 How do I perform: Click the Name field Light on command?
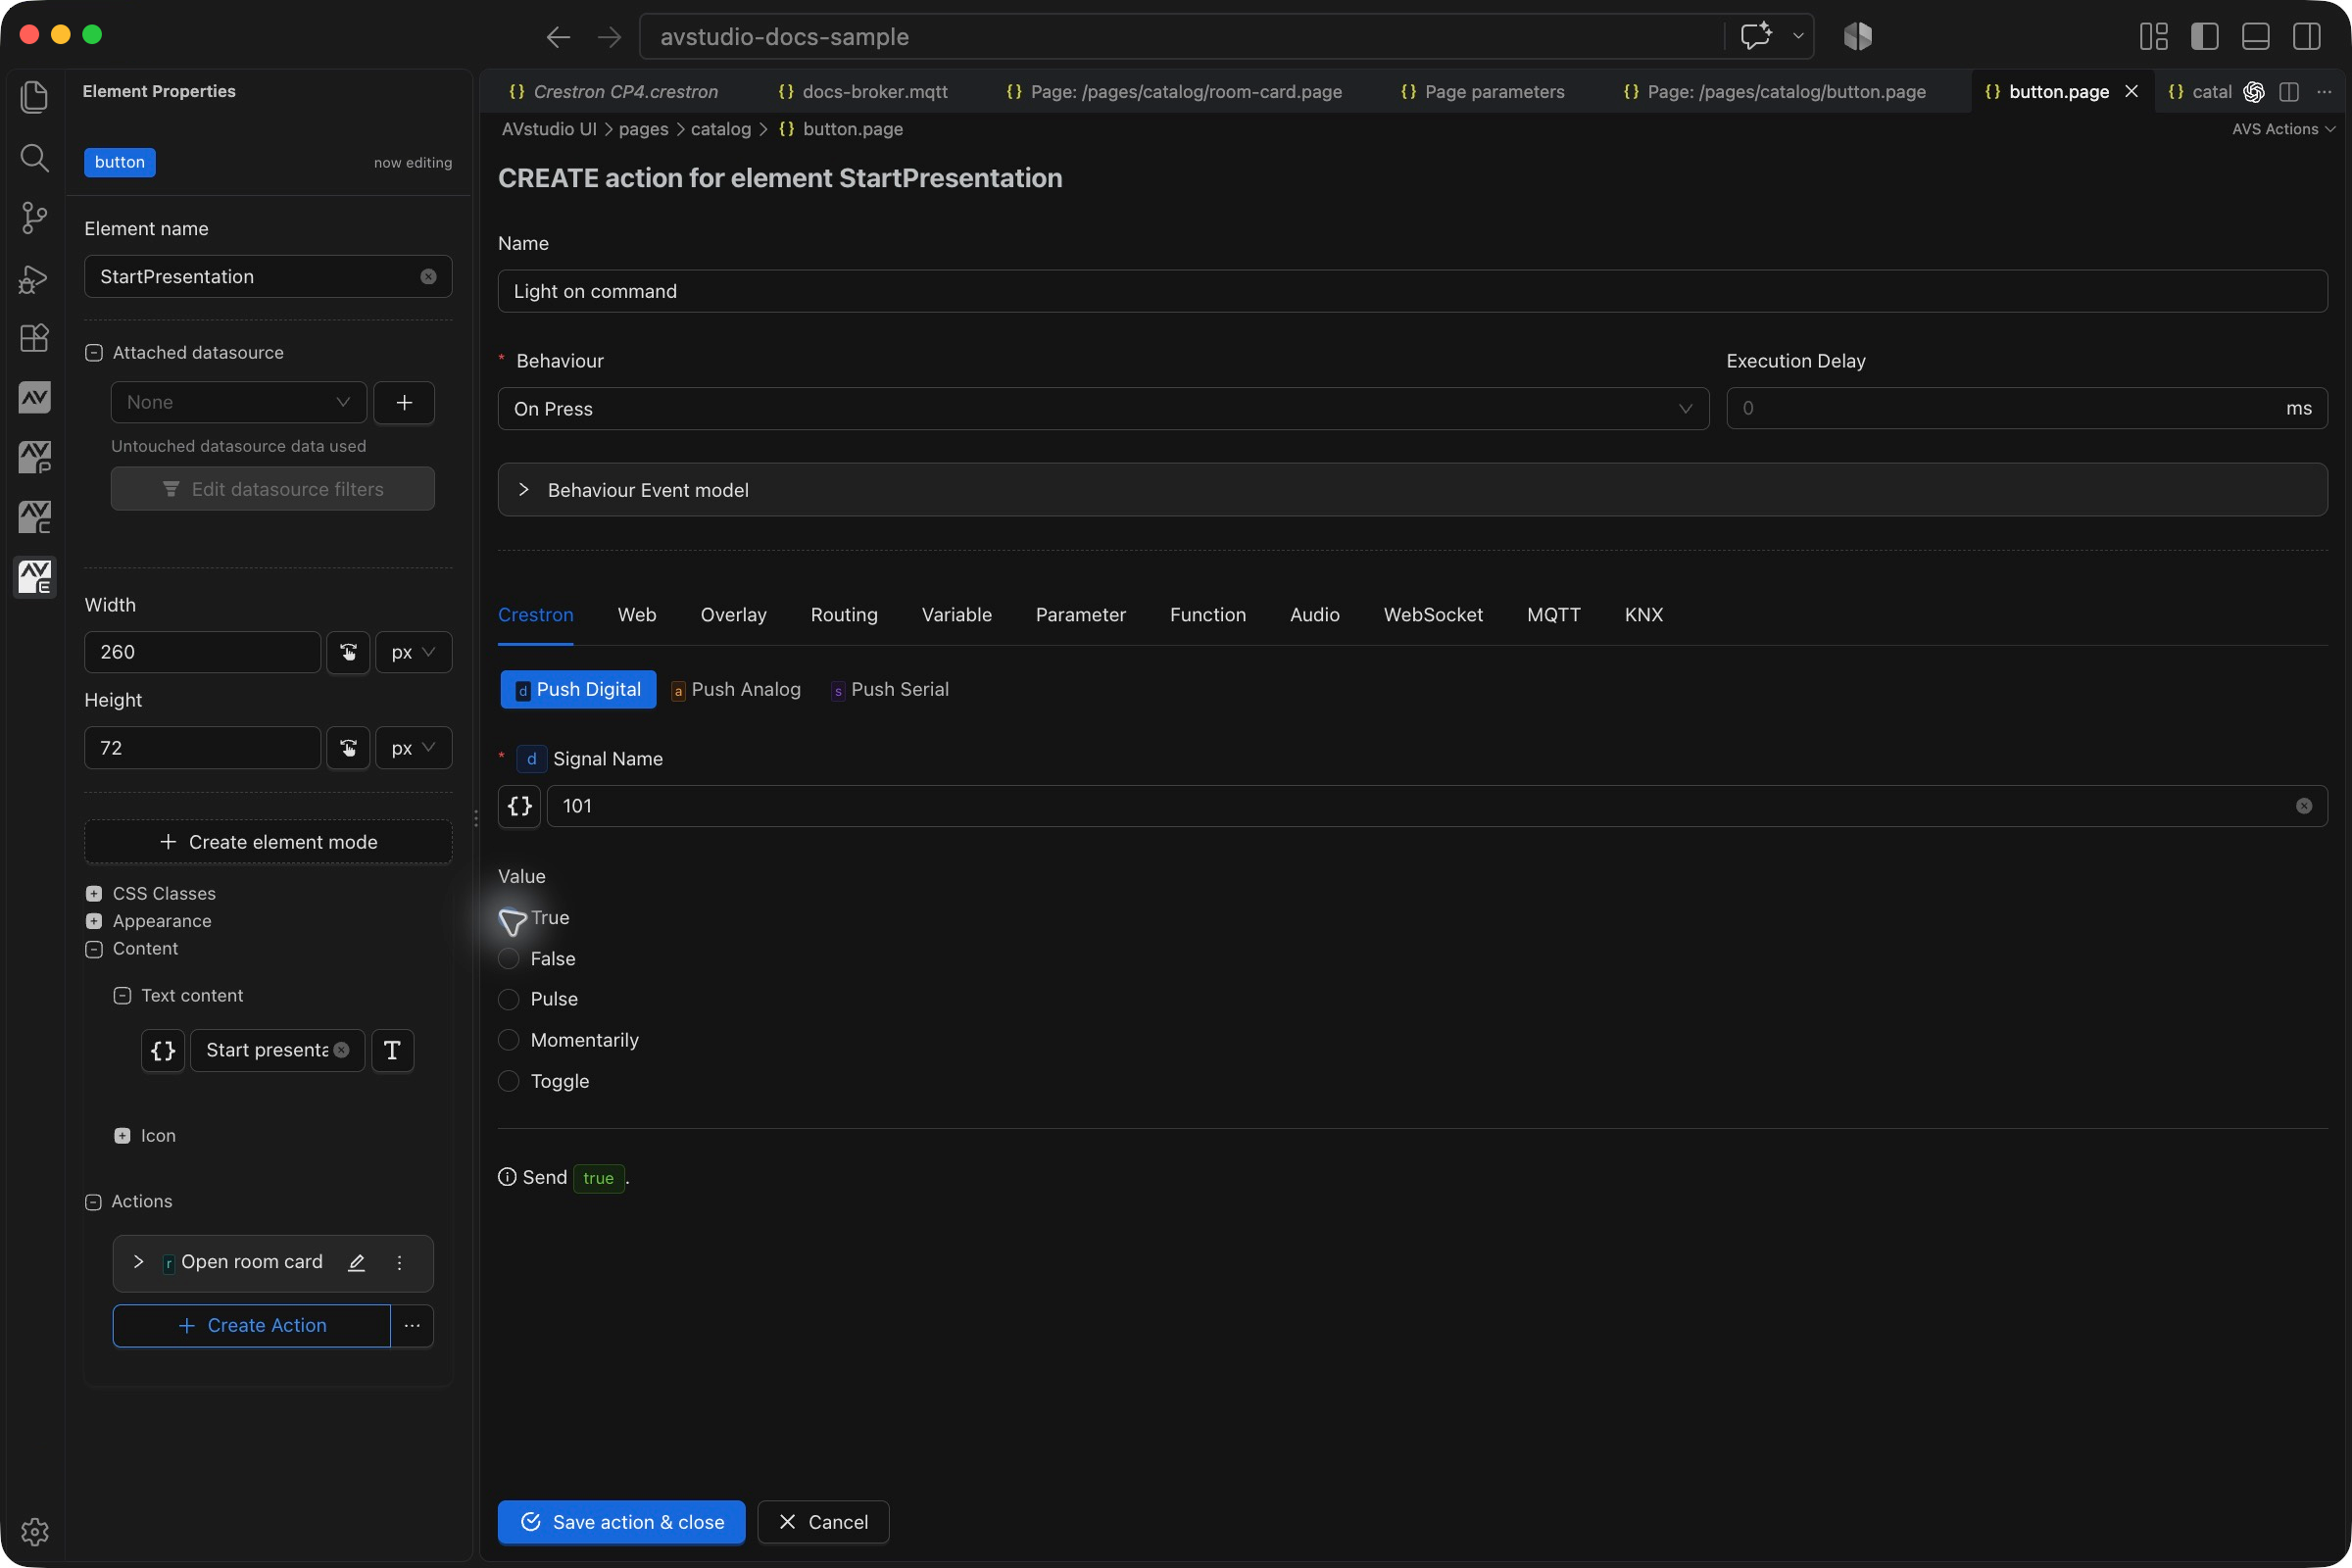1412,291
